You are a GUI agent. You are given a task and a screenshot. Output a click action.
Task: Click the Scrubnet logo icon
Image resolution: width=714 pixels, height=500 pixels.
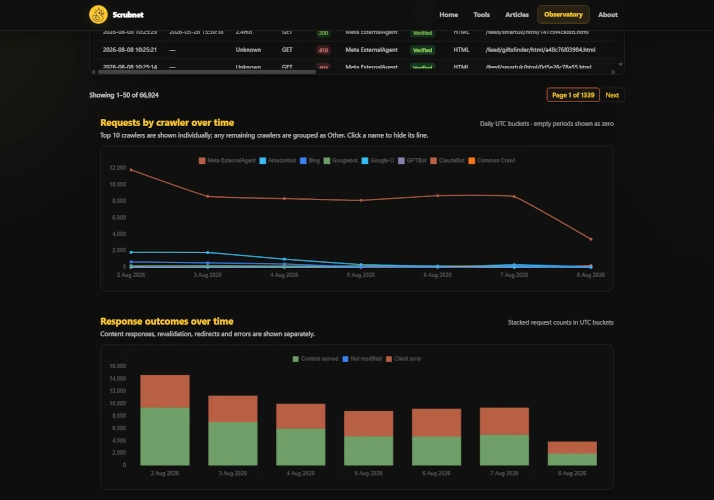[x=98, y=15]
